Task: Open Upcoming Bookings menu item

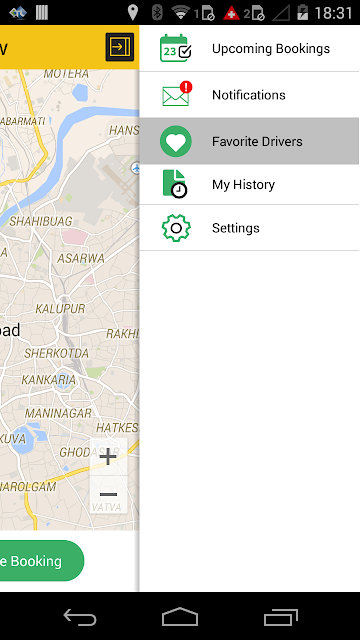Action: point(249,49)
